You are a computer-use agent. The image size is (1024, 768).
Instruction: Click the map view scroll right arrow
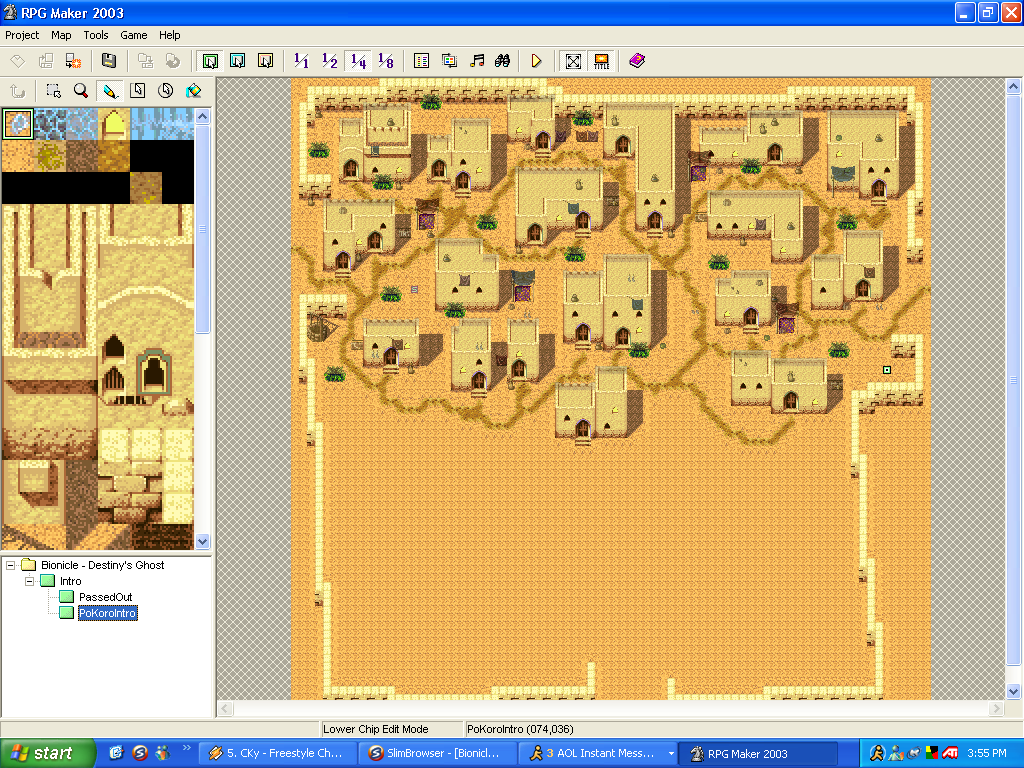click(996, 709)
